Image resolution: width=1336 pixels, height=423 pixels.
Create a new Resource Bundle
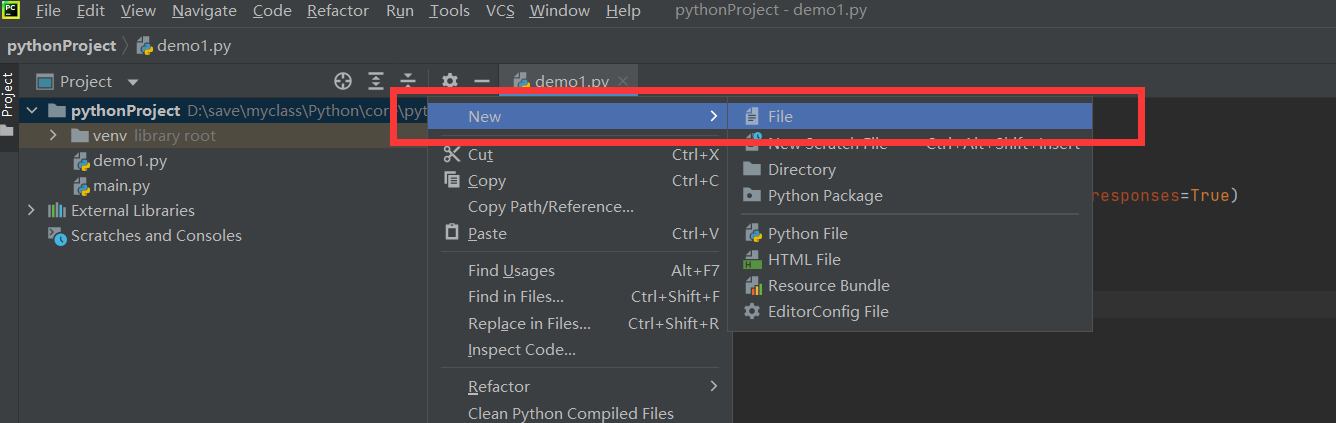coord(911,286)
